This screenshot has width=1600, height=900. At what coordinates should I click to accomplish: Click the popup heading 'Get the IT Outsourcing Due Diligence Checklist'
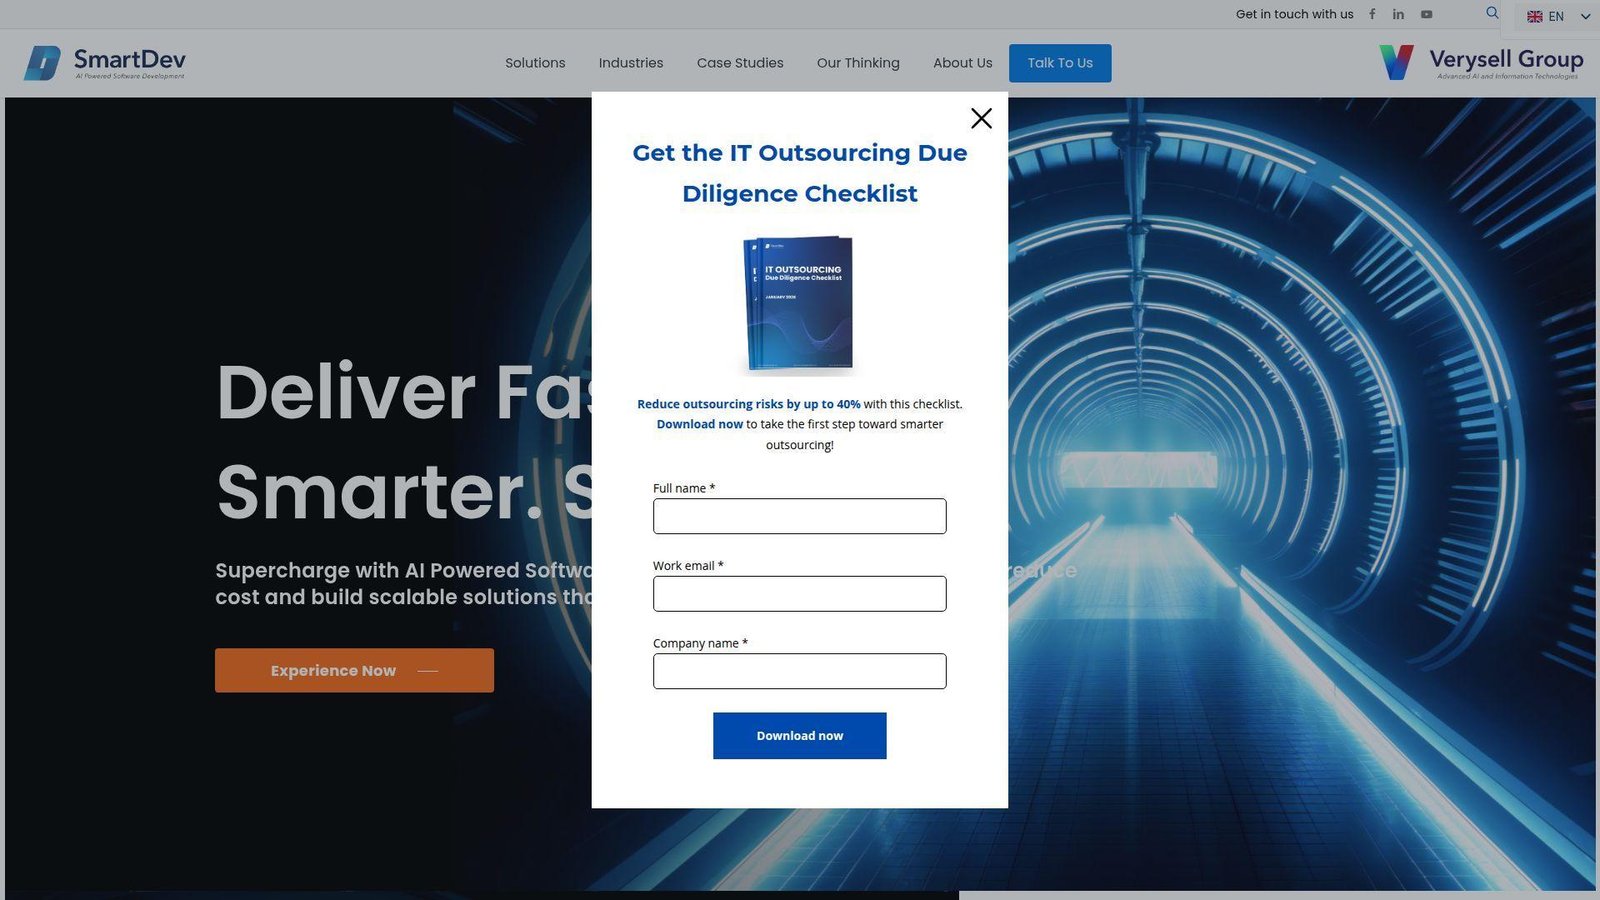click(x=800, y=173)
